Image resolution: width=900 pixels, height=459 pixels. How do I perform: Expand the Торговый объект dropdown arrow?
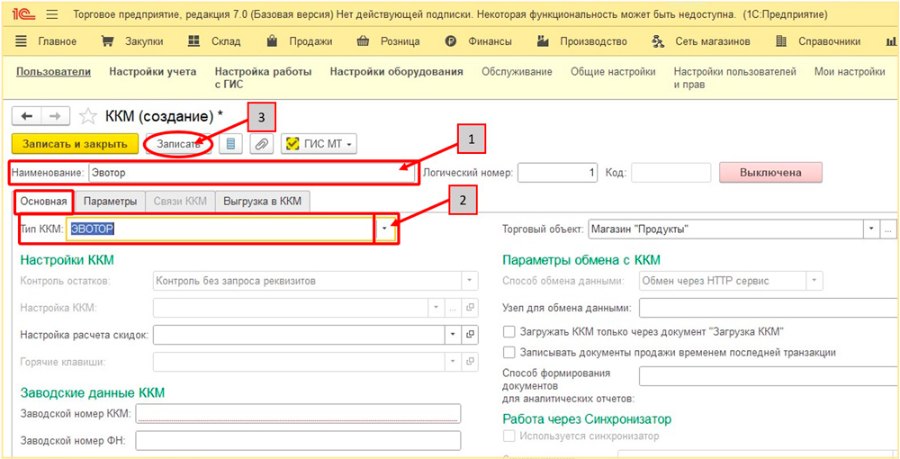tap(871, 229)
